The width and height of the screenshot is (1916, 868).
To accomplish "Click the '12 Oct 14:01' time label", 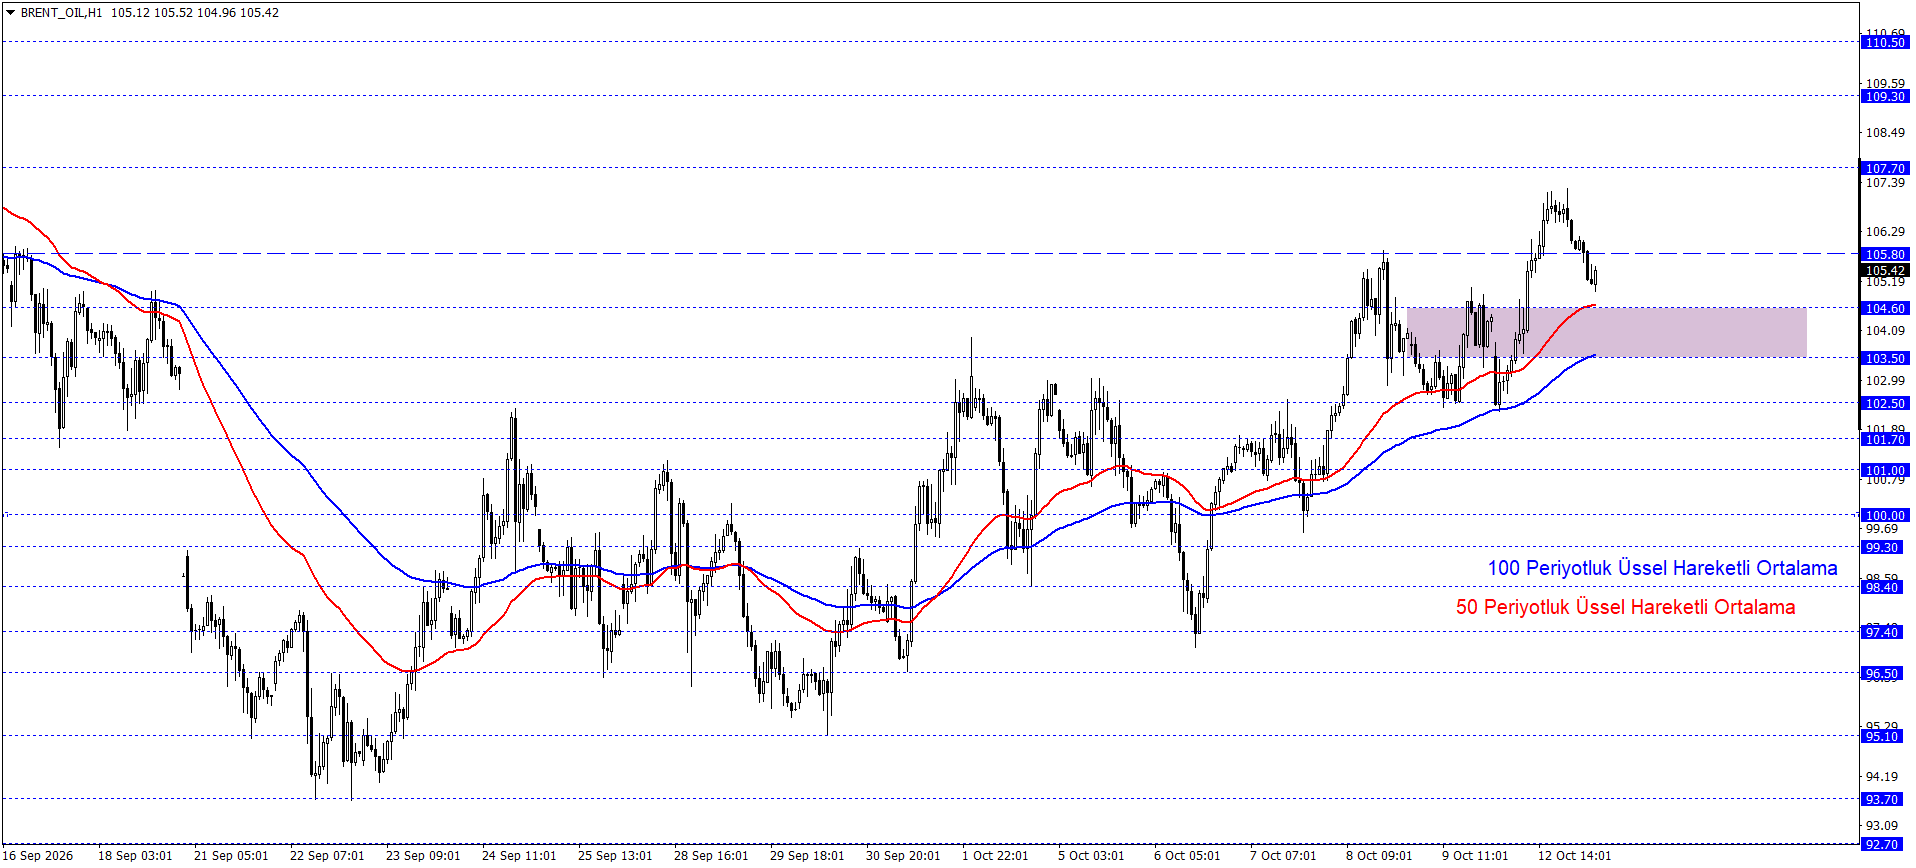I will (1575, 855).
